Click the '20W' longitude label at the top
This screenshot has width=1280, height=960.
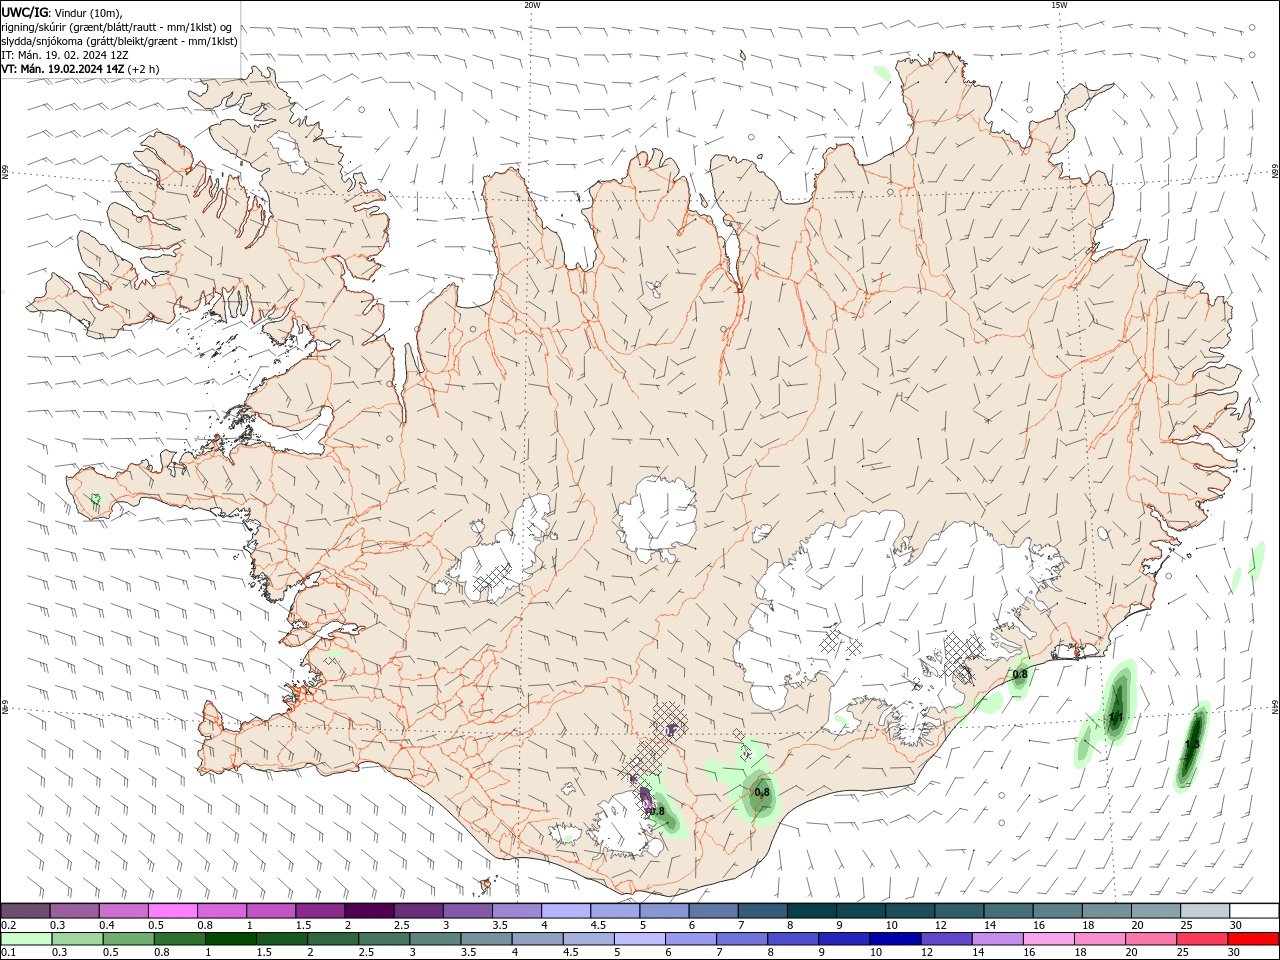click(532, 5)
